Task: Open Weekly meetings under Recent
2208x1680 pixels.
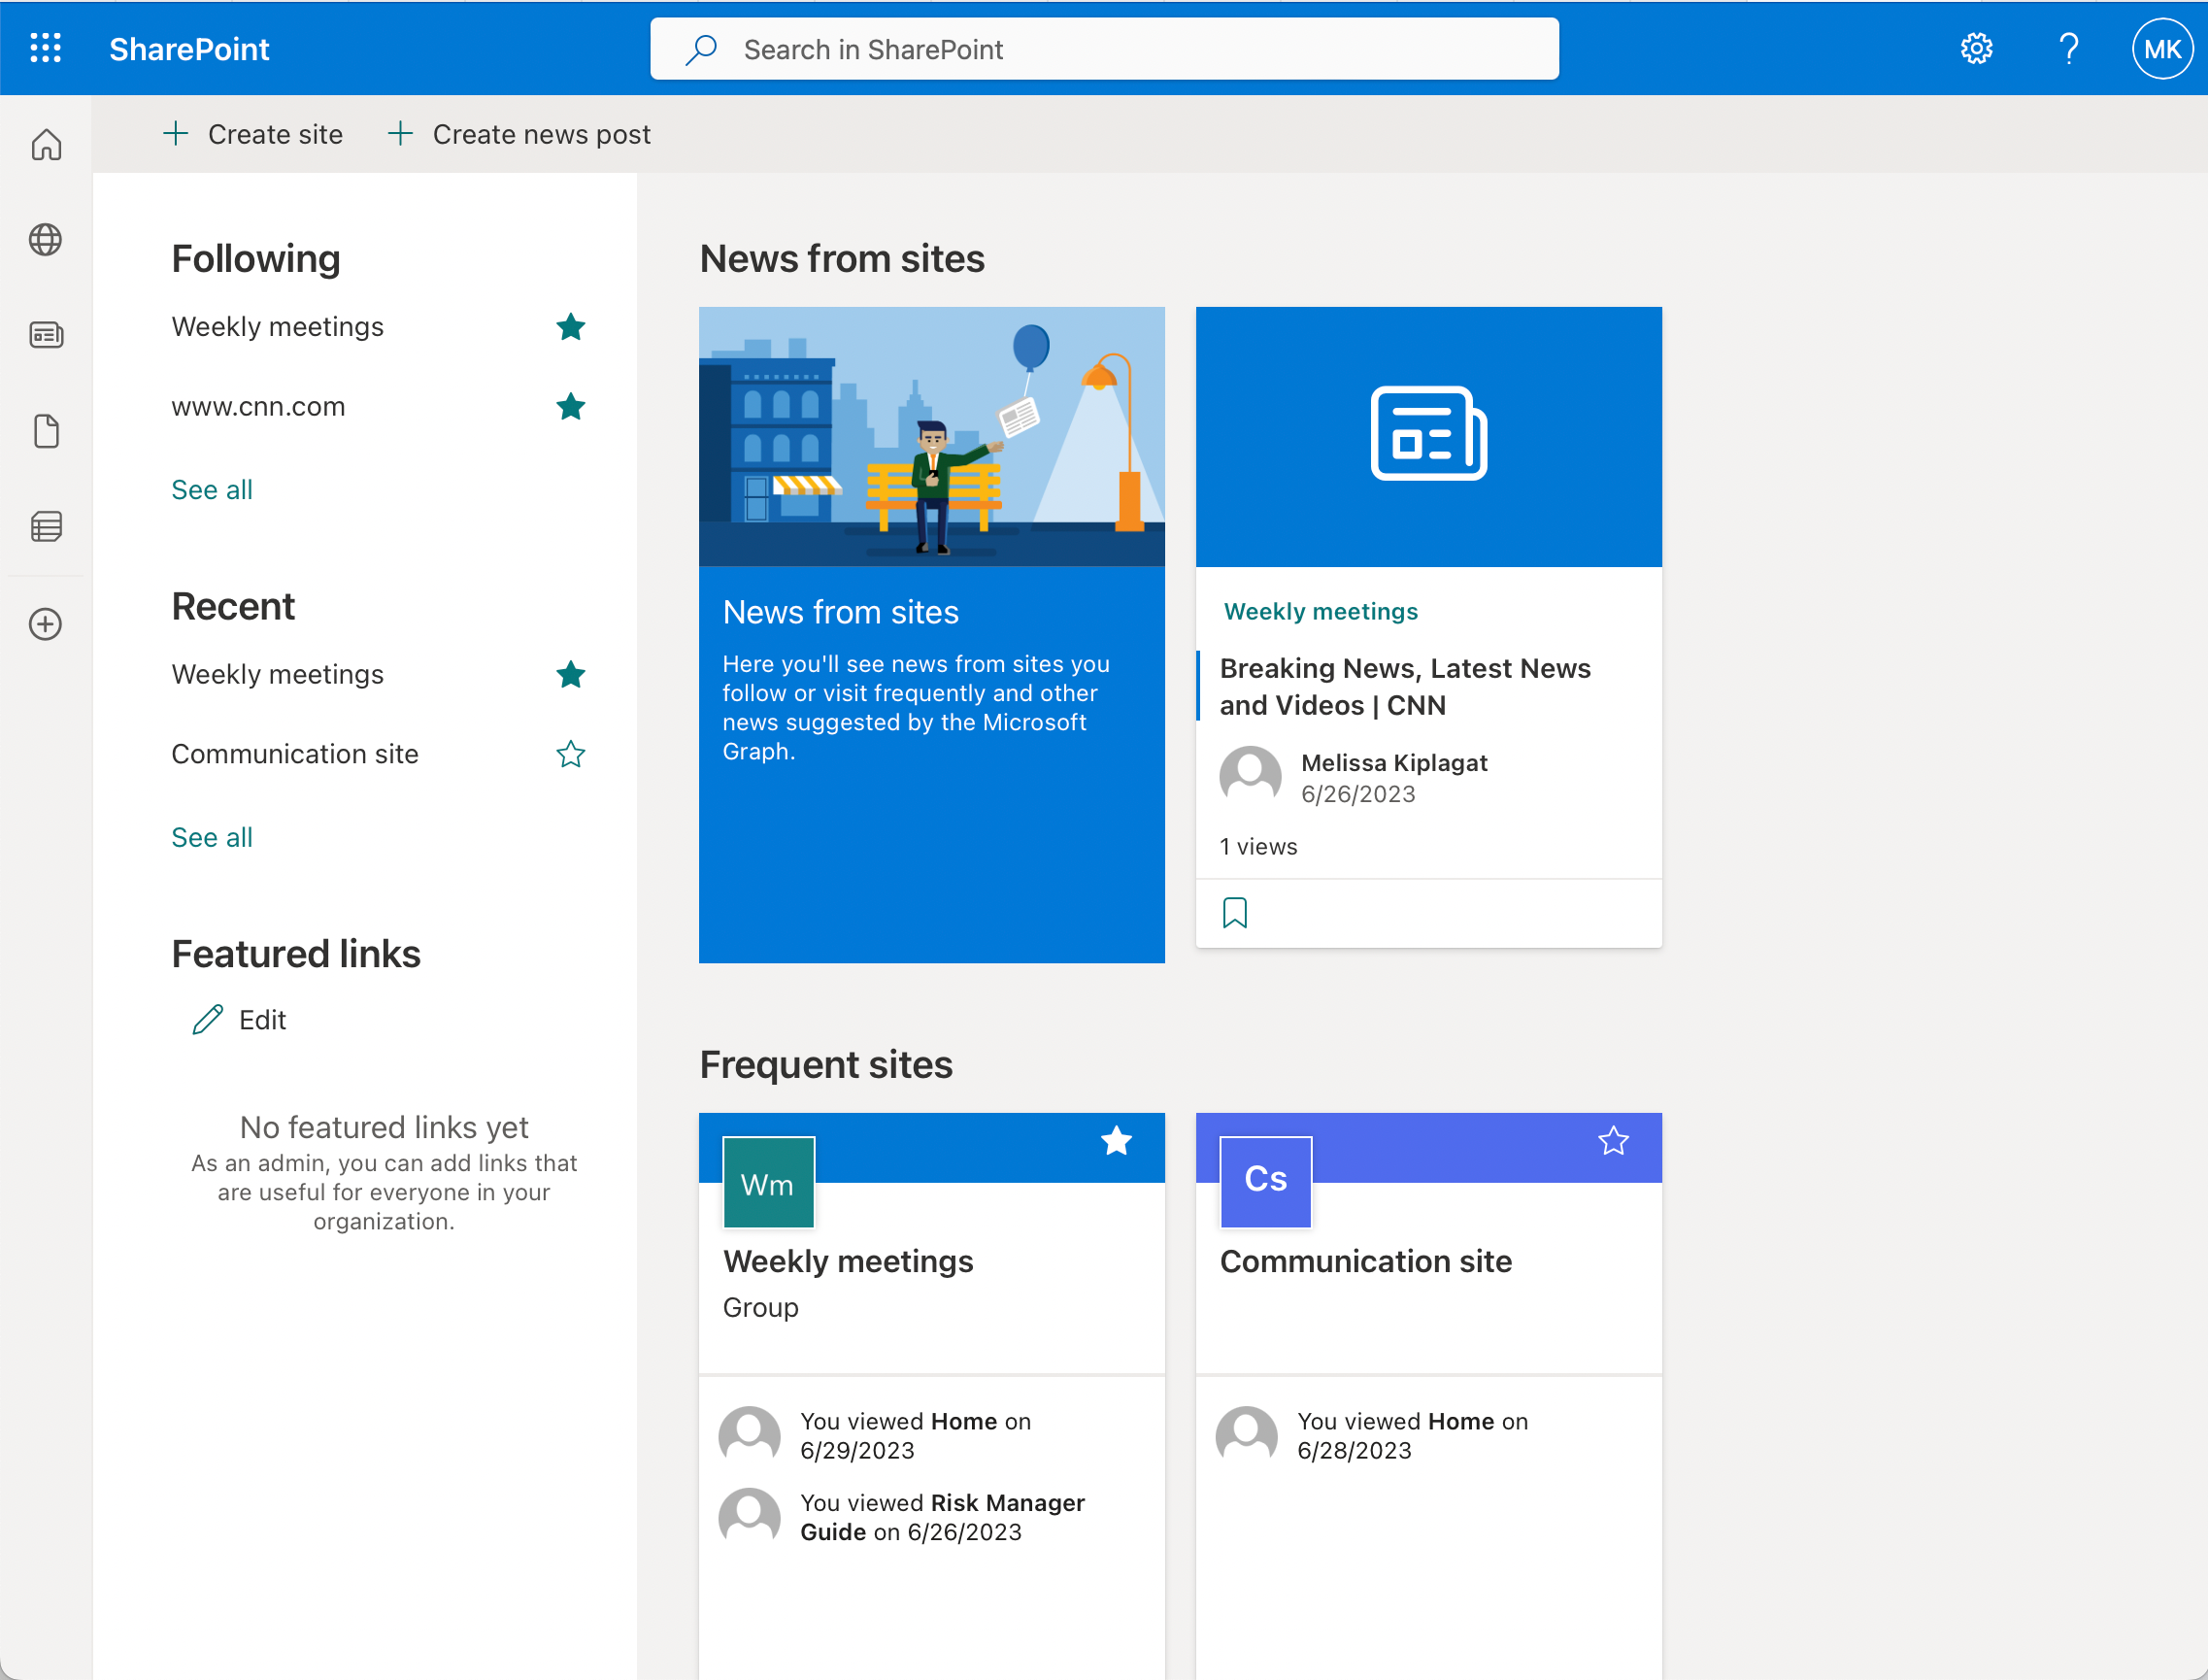Action: tap(278, 674)
